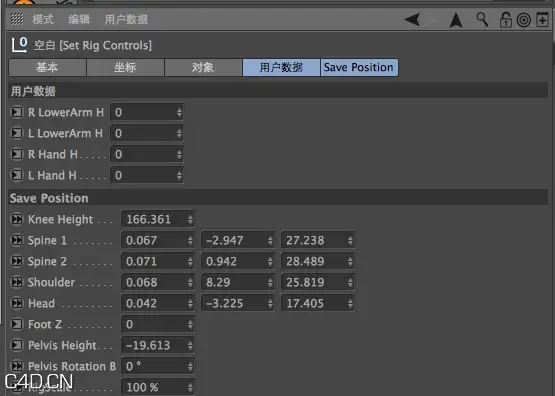Screen dimensions: 555x396
Task: Open the 用户数据 menu
Action: tap(126, 19)
